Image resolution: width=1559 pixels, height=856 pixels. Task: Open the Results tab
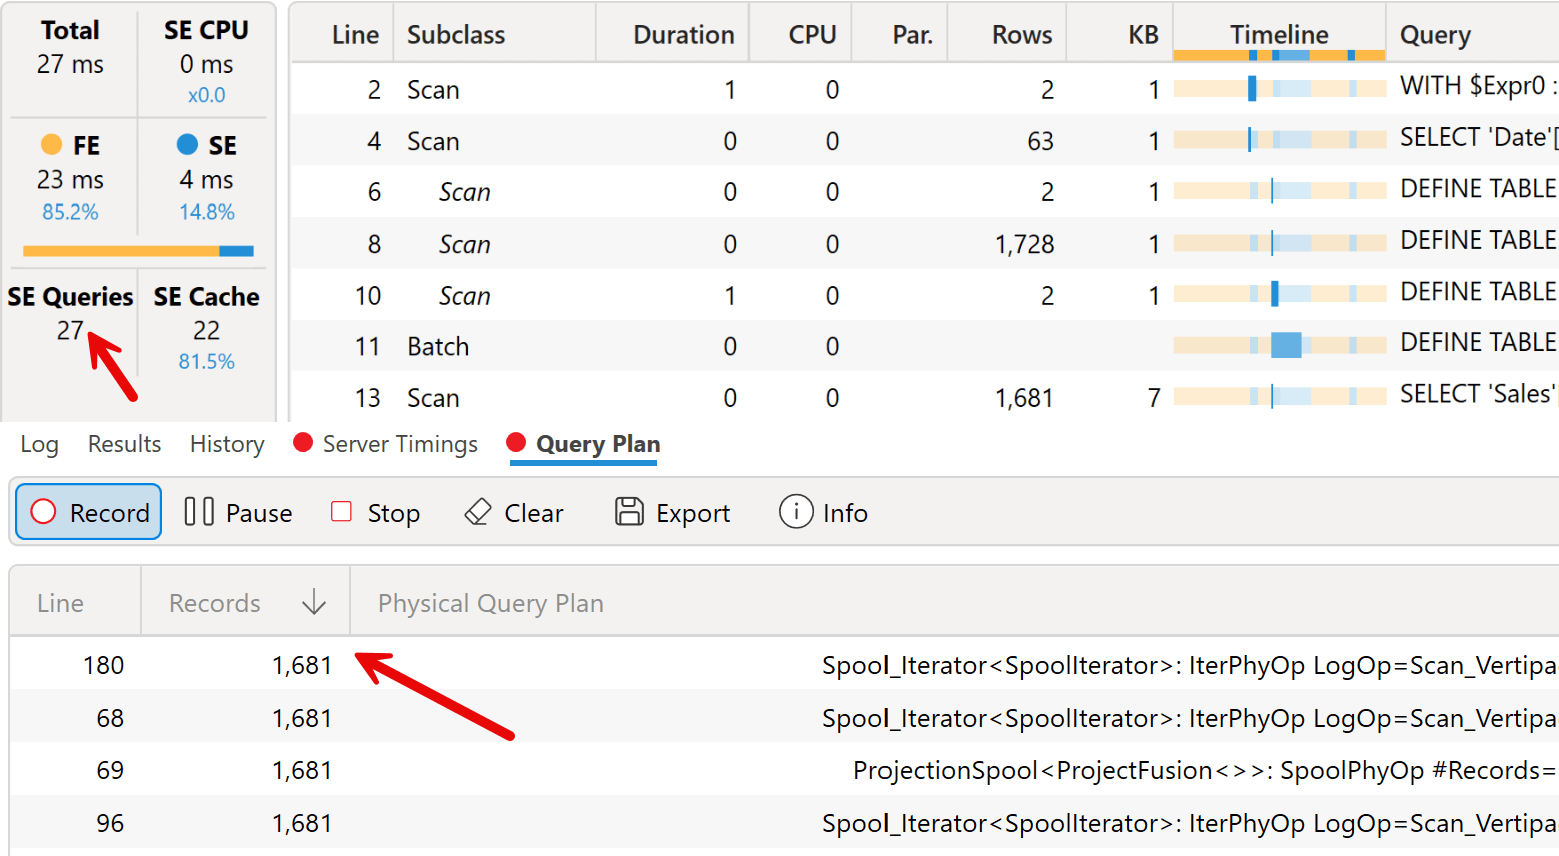[x=124, y=444]
